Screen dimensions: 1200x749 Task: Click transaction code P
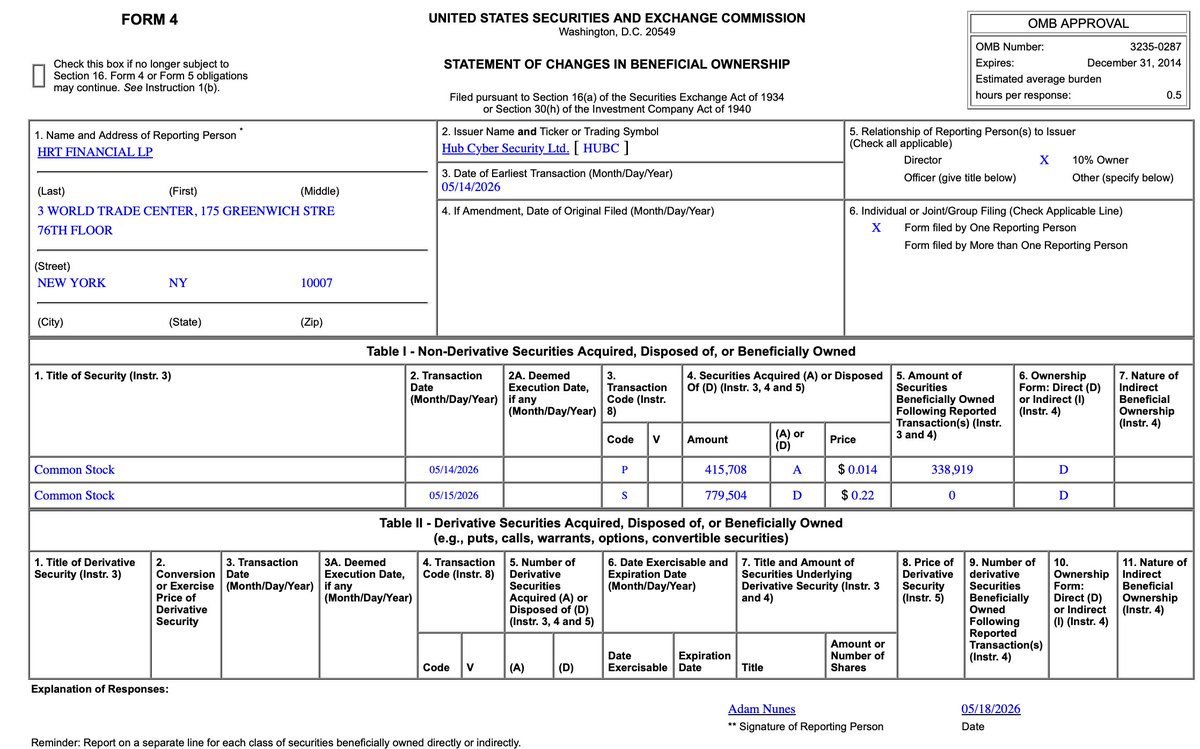coord(624,469)
